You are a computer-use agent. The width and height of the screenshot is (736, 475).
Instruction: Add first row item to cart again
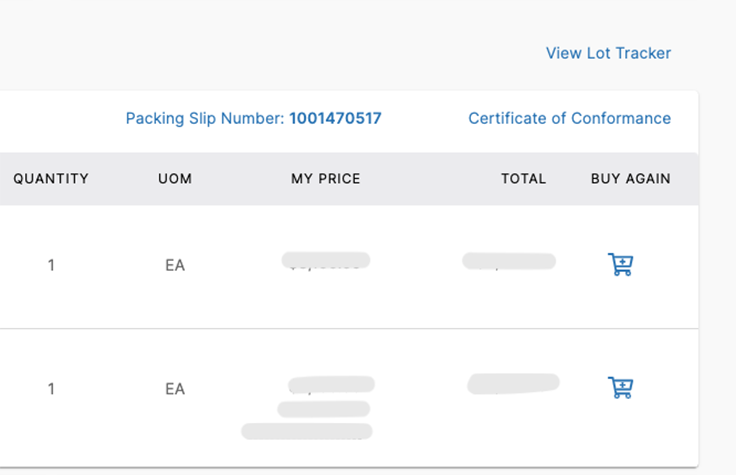[x=620, y=265]
